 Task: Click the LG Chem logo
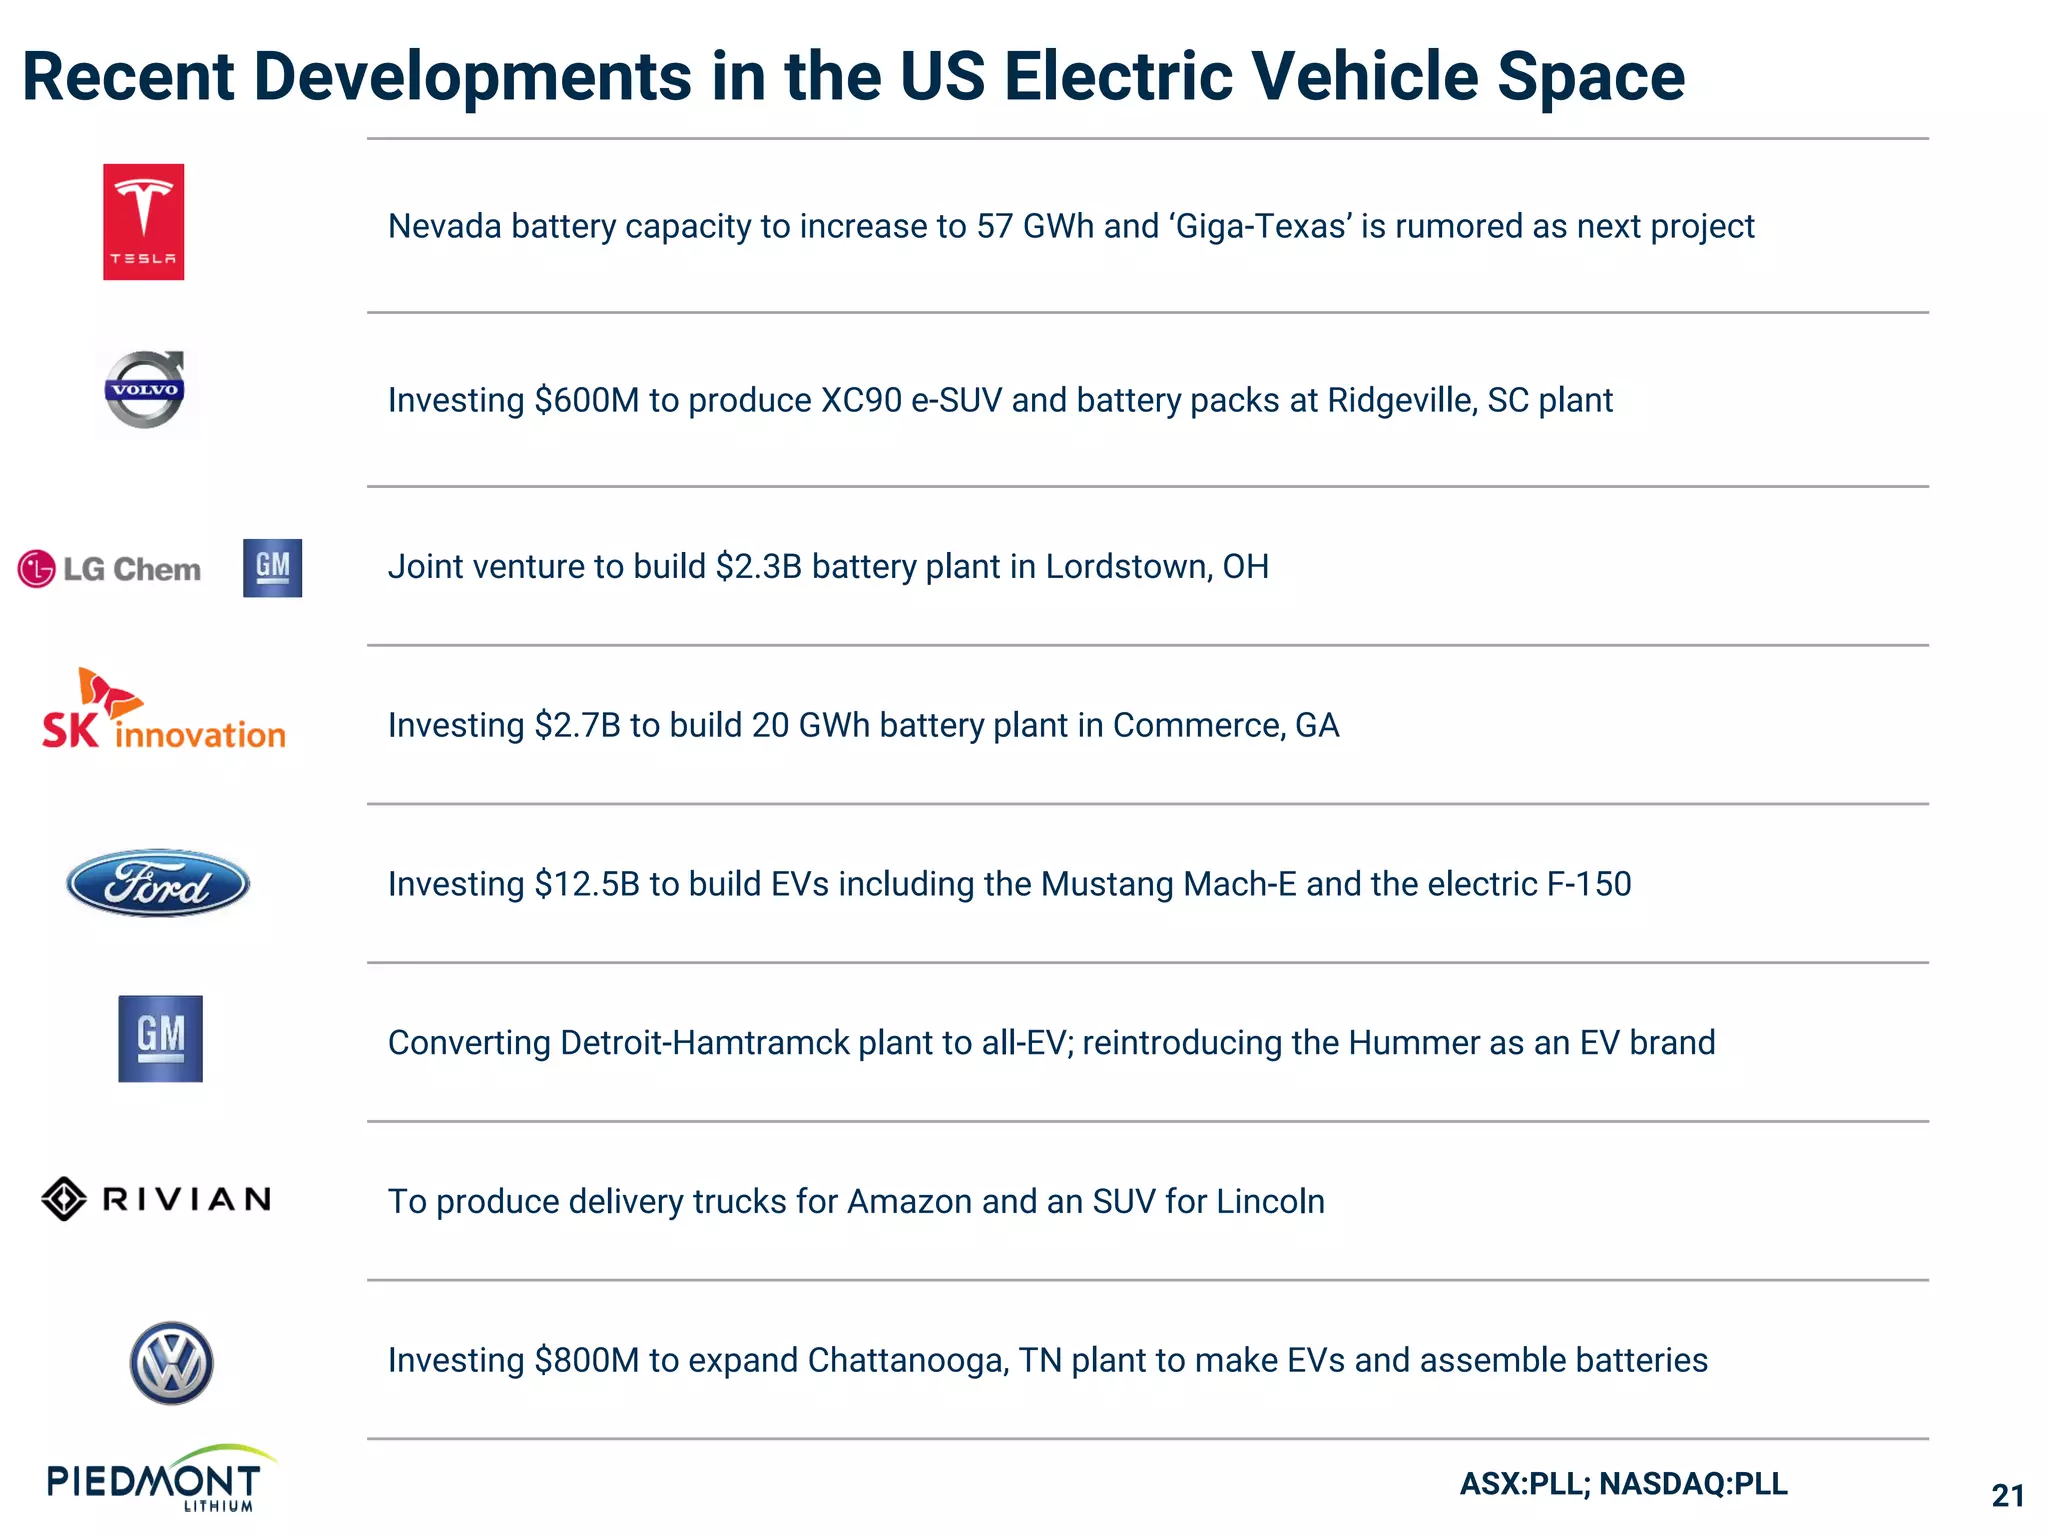click(x=109, y=569)
